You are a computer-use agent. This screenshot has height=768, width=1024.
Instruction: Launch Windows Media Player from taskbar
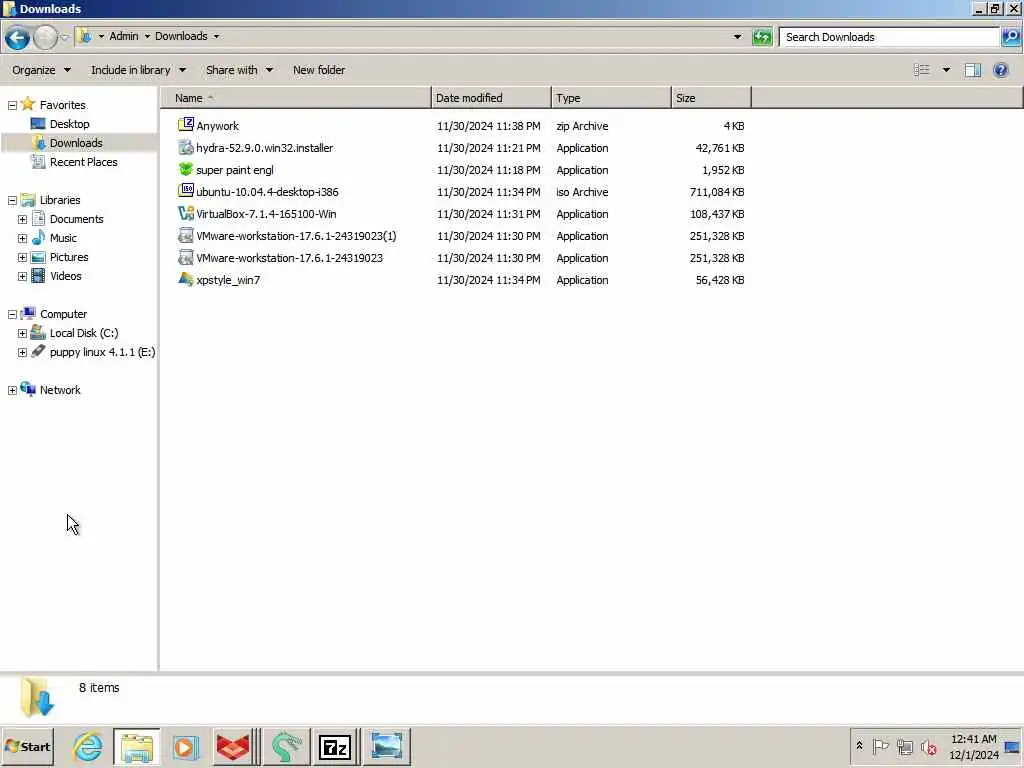coord(185,746)
